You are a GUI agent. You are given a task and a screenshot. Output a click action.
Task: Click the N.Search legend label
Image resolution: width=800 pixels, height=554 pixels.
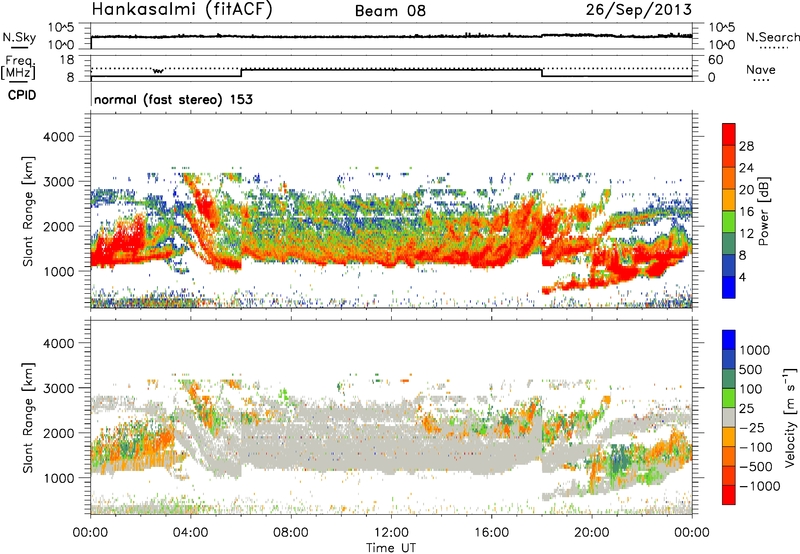773,37
